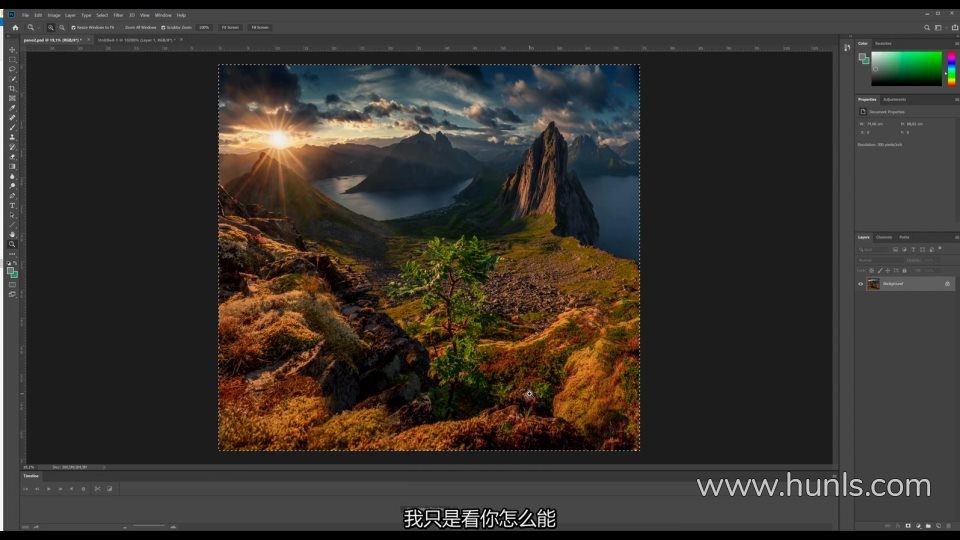Select the History Brush tool

point(12,147)
